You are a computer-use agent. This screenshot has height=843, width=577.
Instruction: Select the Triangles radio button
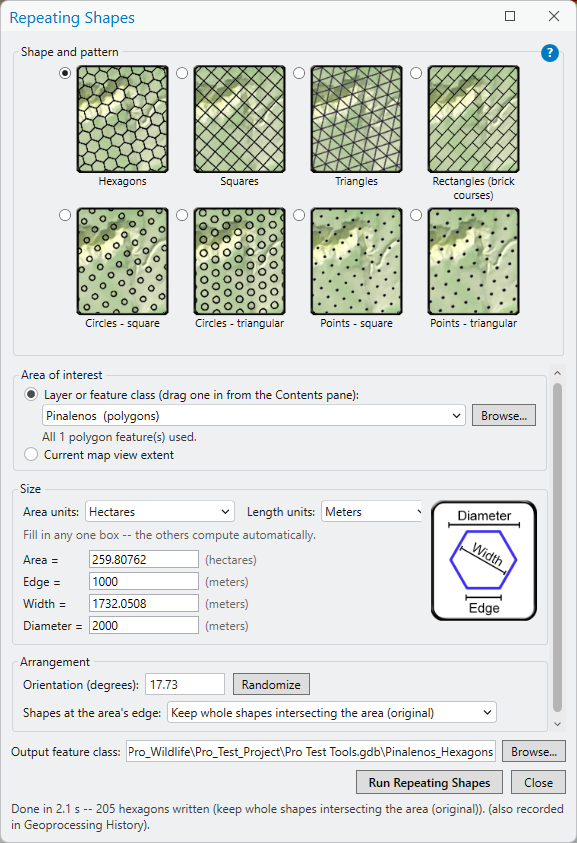click(299, 73)
